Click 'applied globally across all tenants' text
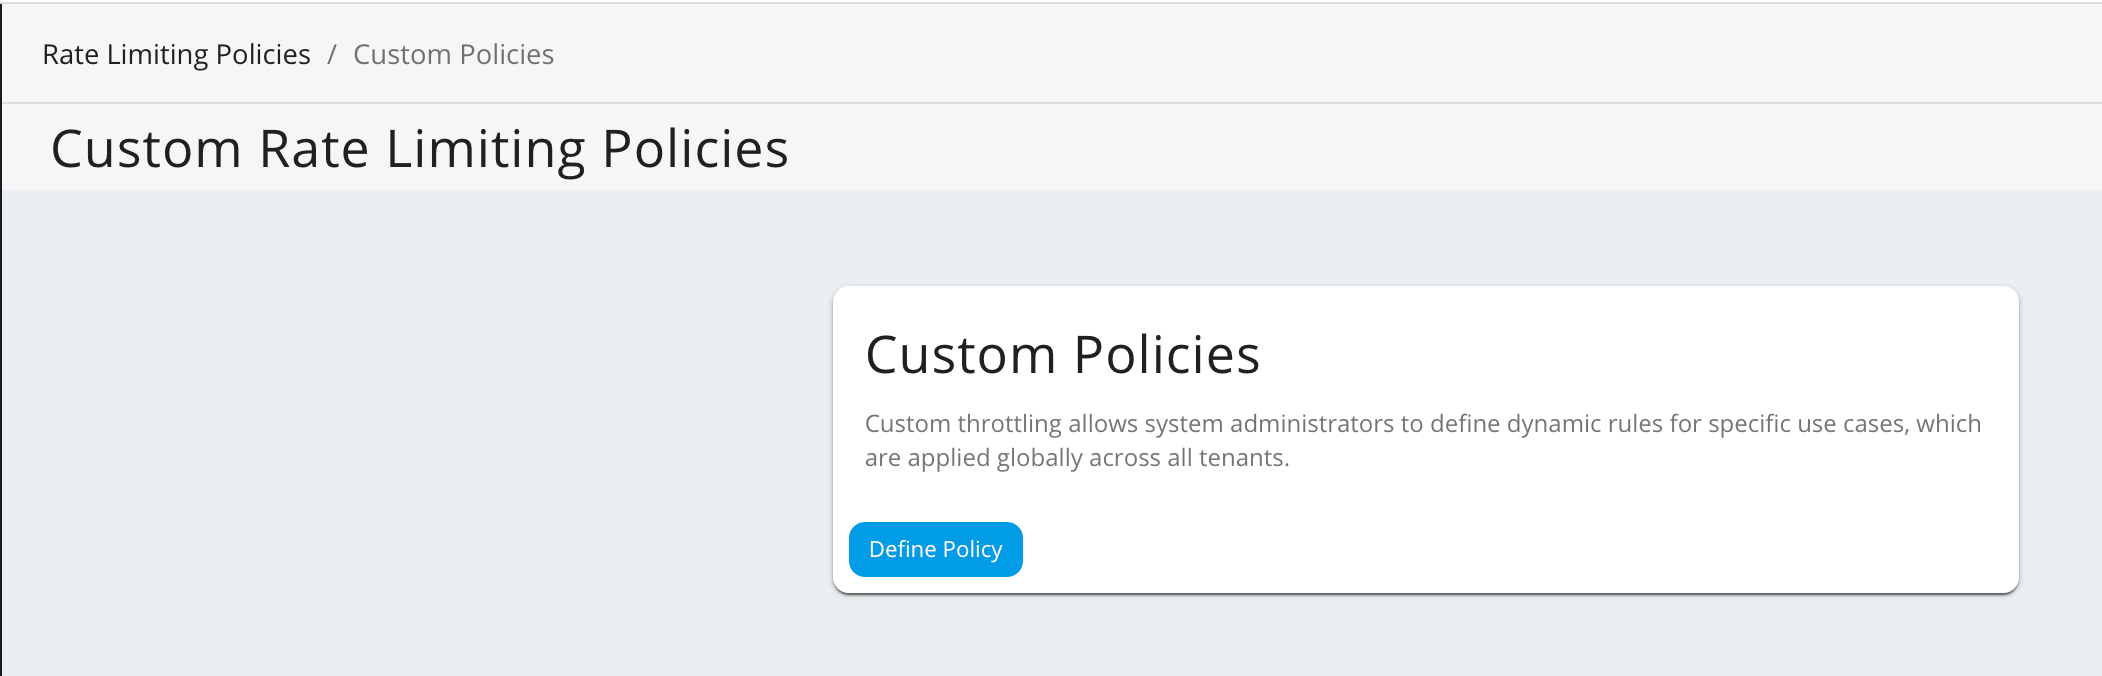The width and height of the screenshot is (2102, 676). 1097,457
